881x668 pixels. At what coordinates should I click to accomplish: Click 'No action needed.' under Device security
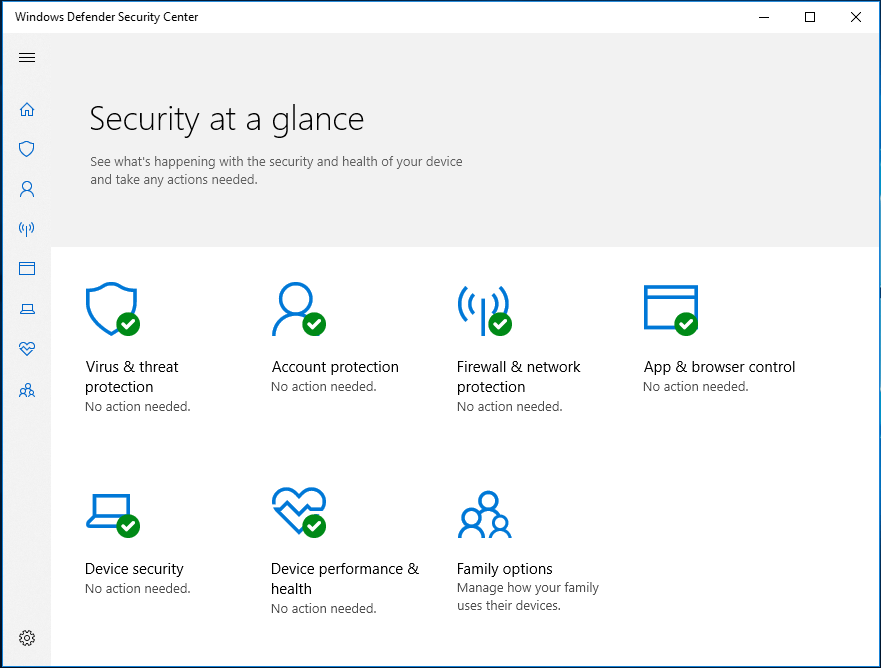[138, 588]
